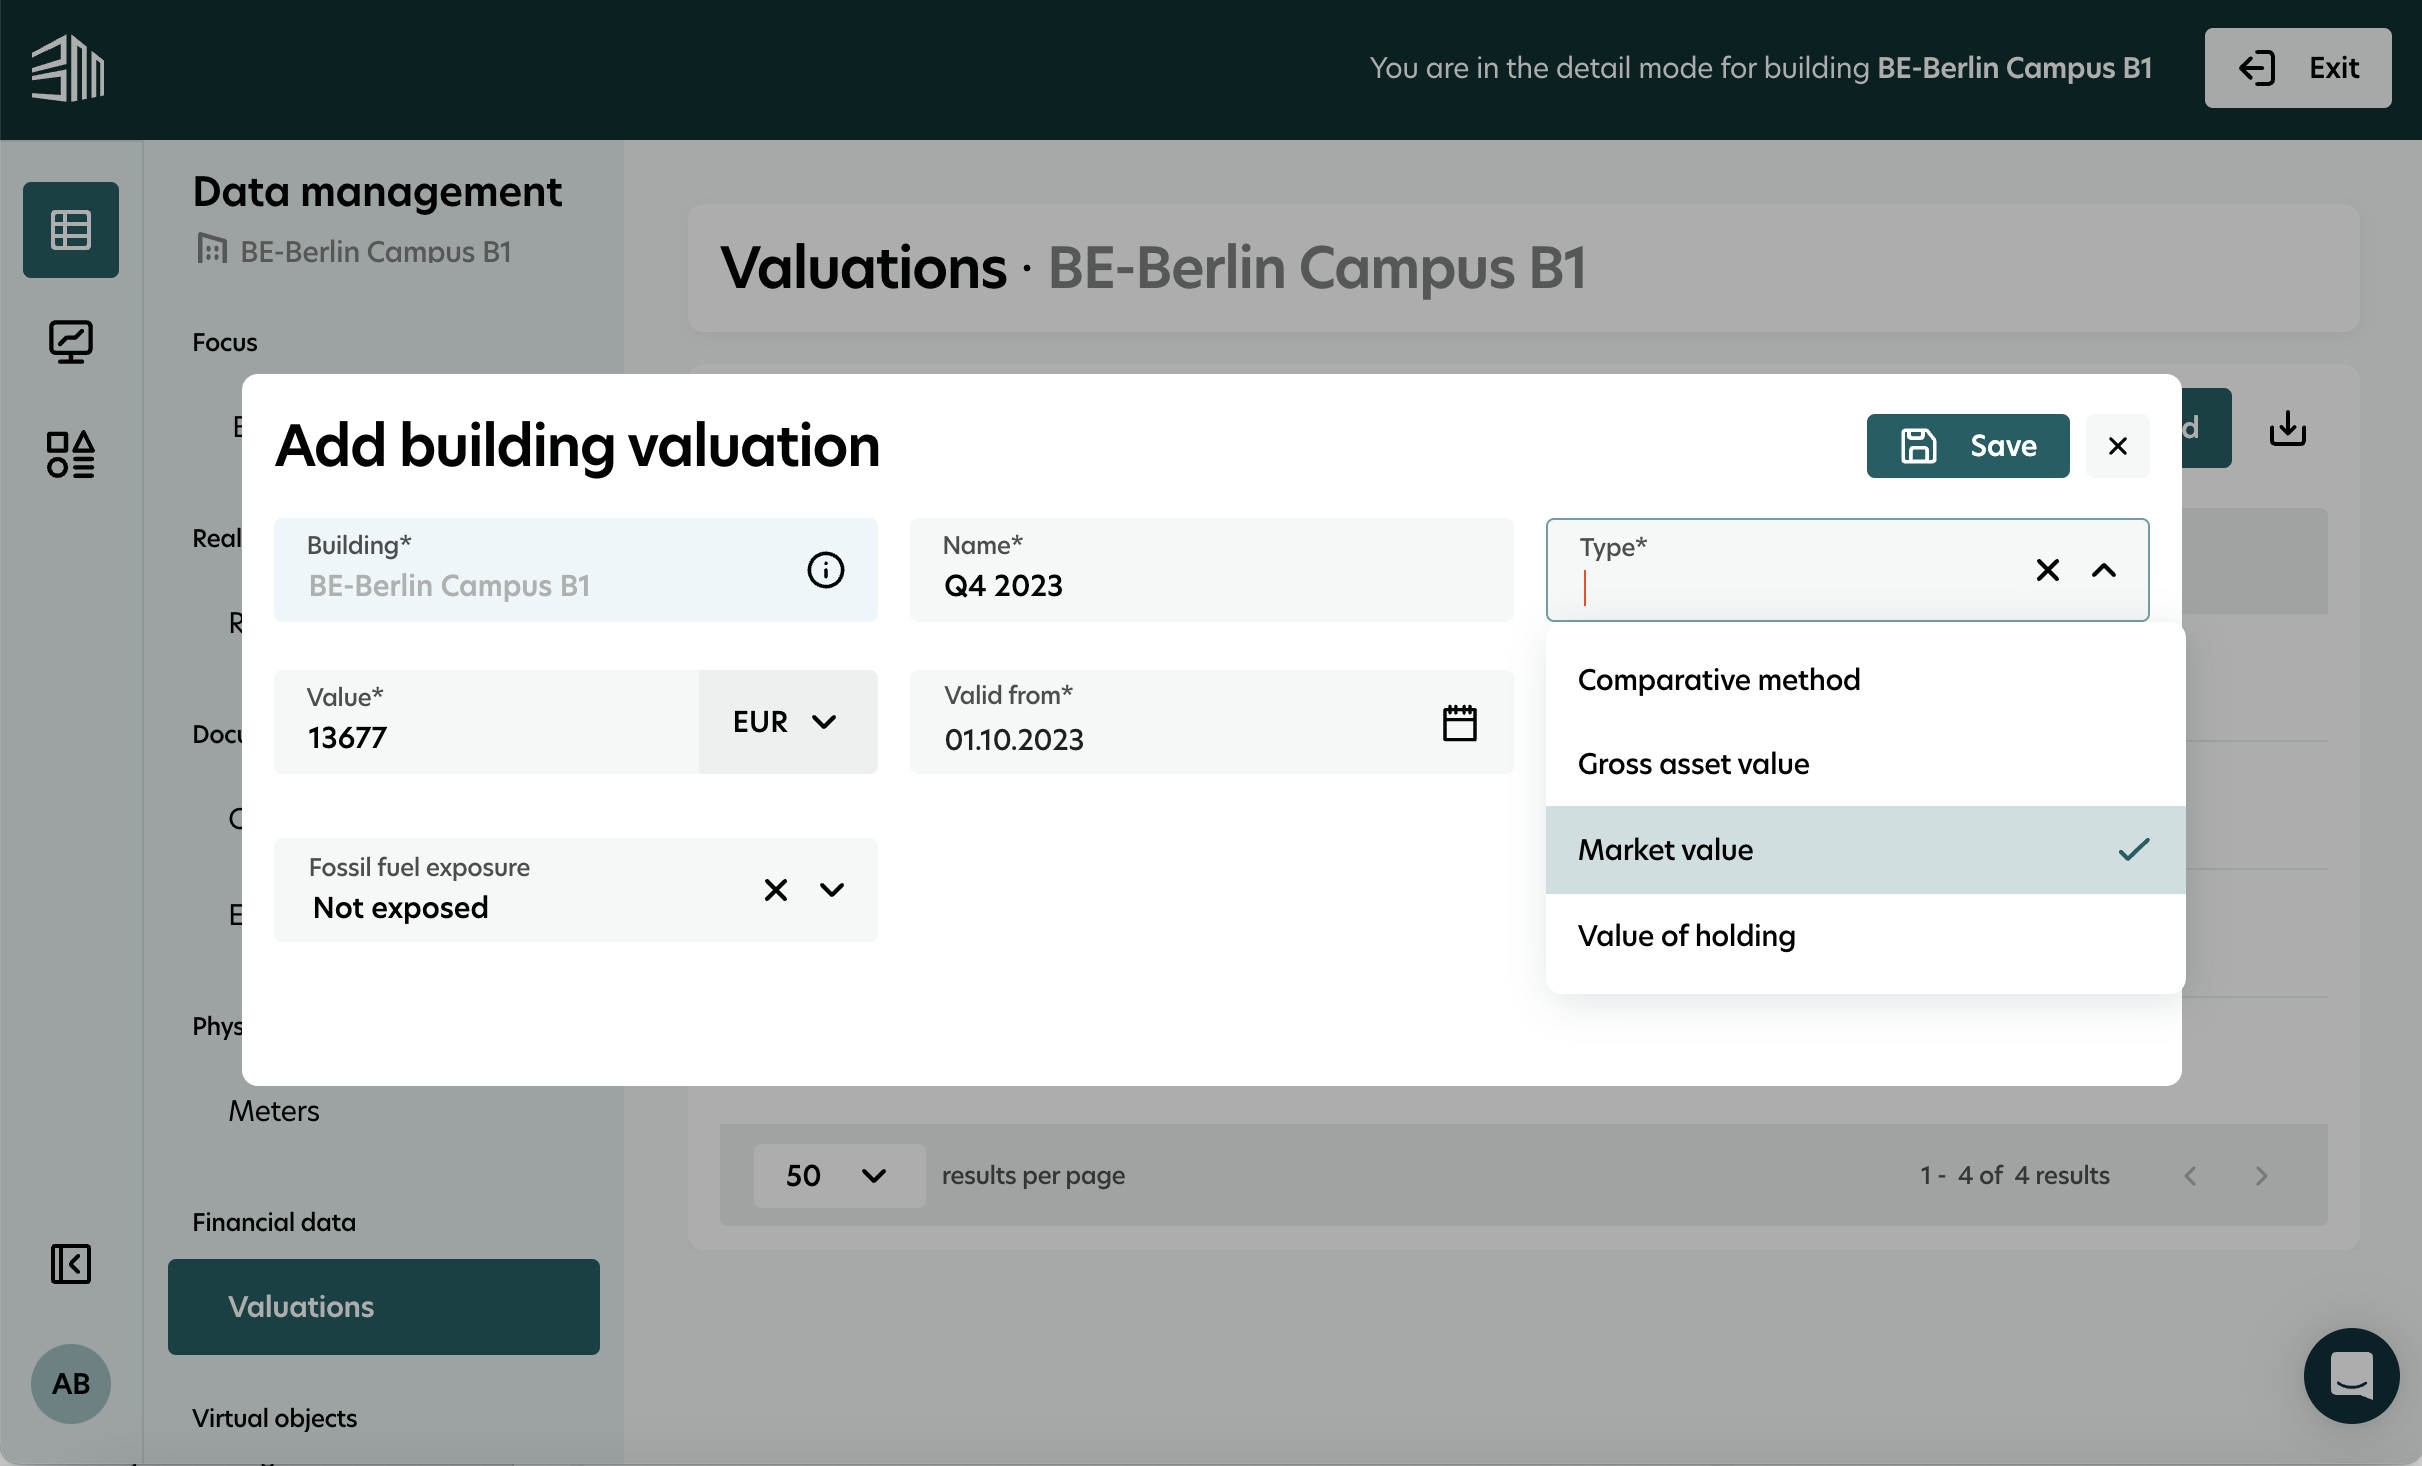Click the building icon beside BE-Berlin Campus B1
2422x1466 pixels.
tap(211, 249)
